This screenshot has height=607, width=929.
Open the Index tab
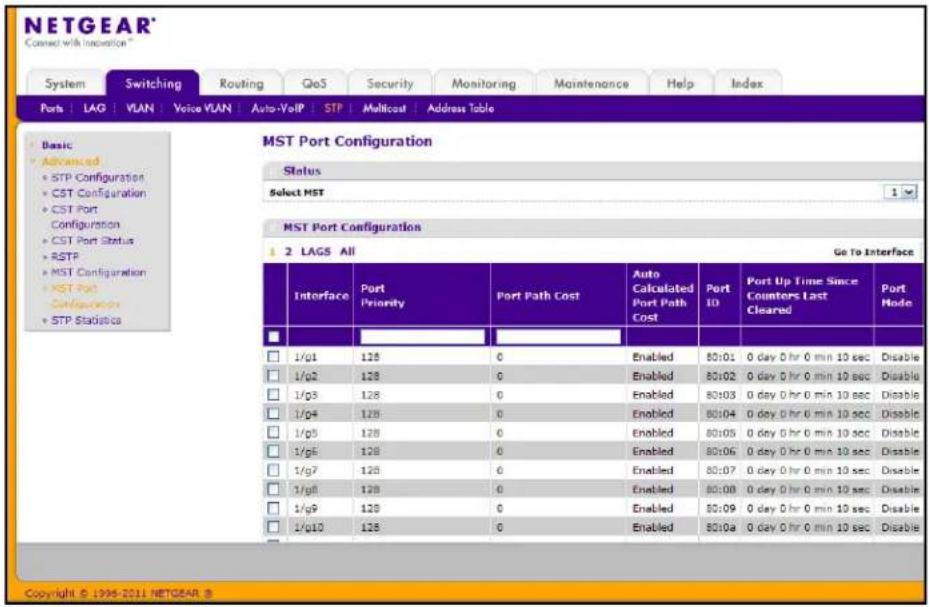click(747, 83)
